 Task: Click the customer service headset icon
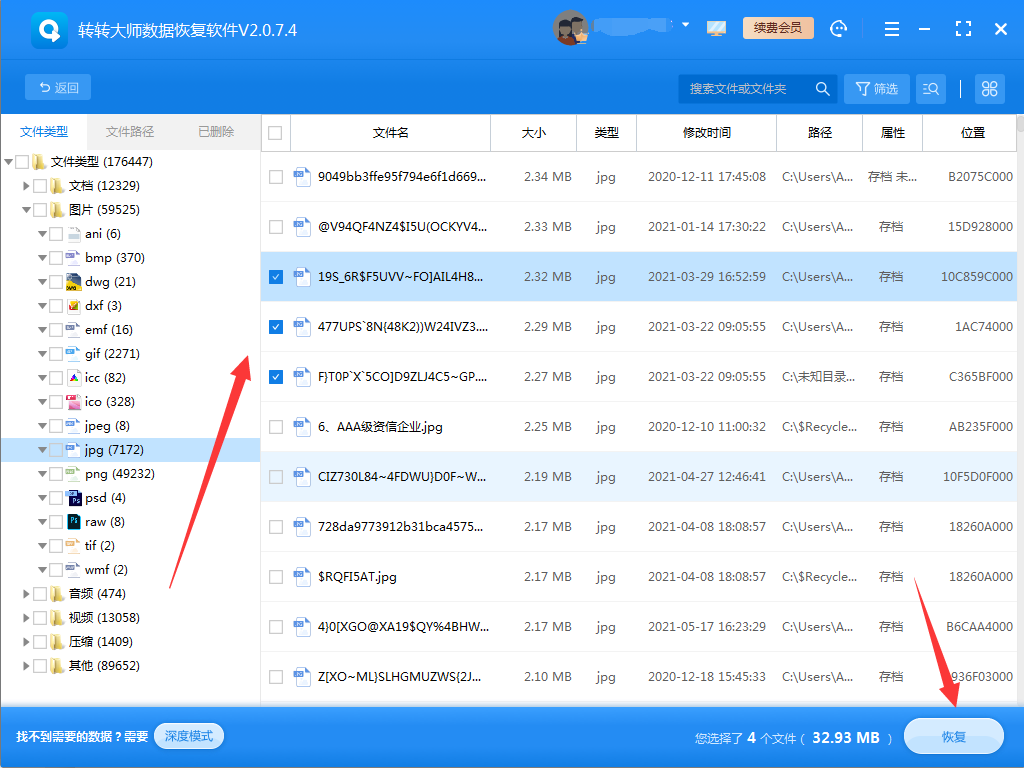point(840,28)
